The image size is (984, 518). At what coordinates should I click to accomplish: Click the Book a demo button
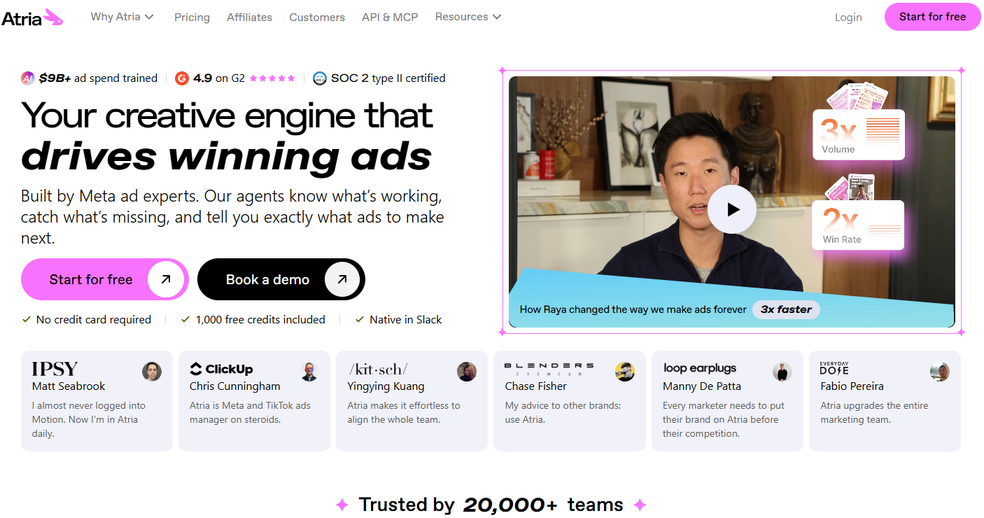[x=281, y=279]
